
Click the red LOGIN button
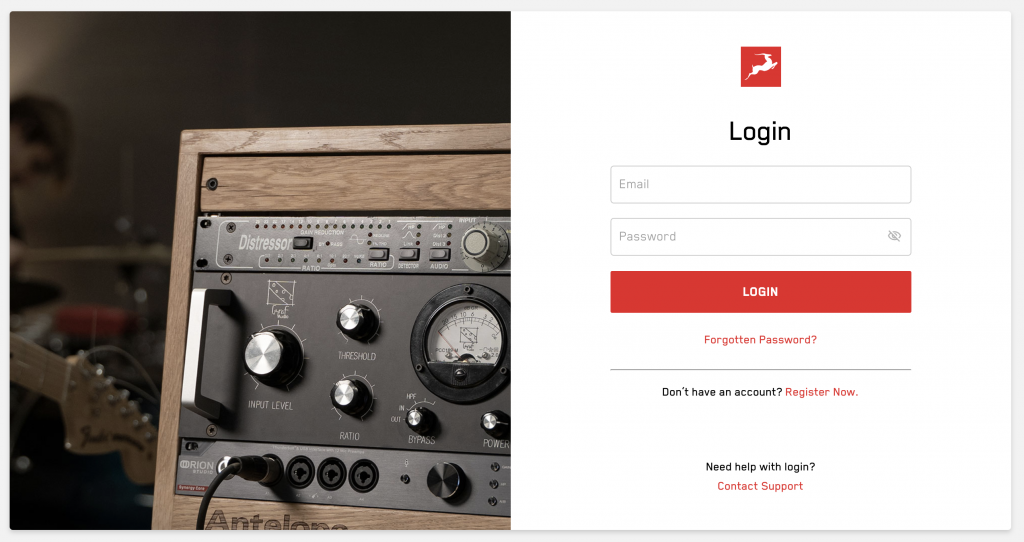point(760,292)
